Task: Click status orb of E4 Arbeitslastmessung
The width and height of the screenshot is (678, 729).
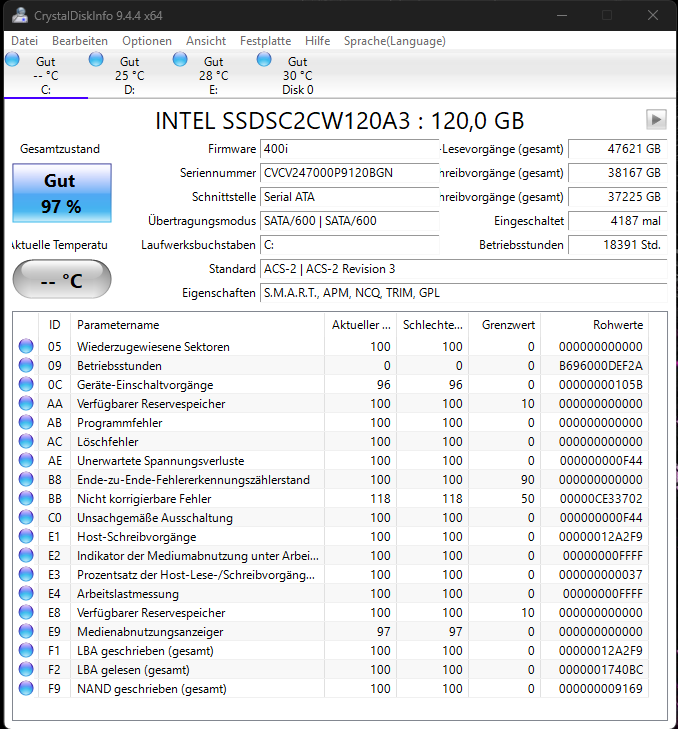Action: [x=26, y=594]
